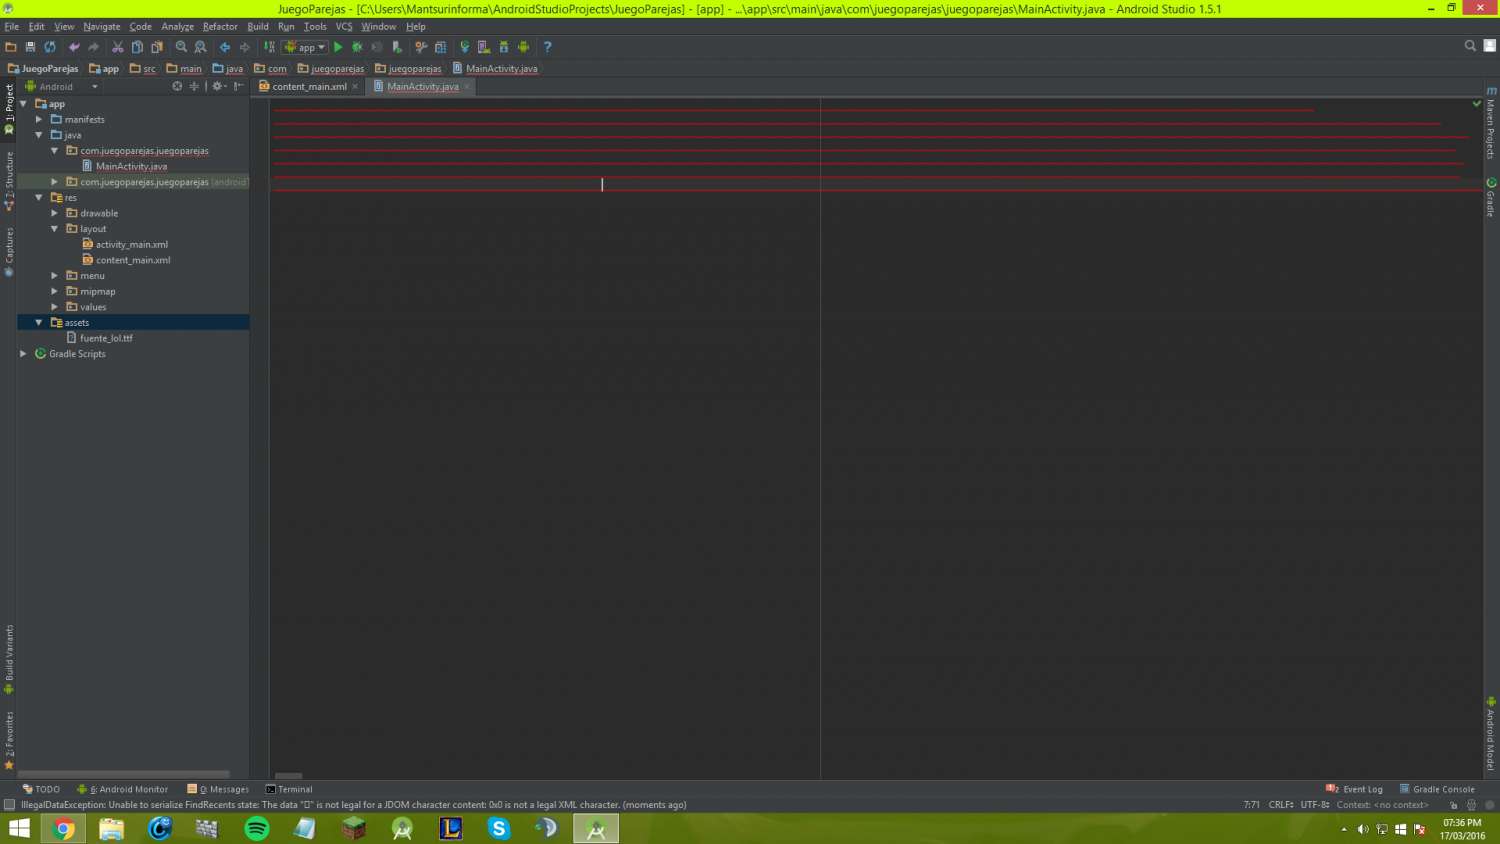Click the Paste clipboard icon
The height and width of the screenshot is (844, 1500).
[157, 47]
